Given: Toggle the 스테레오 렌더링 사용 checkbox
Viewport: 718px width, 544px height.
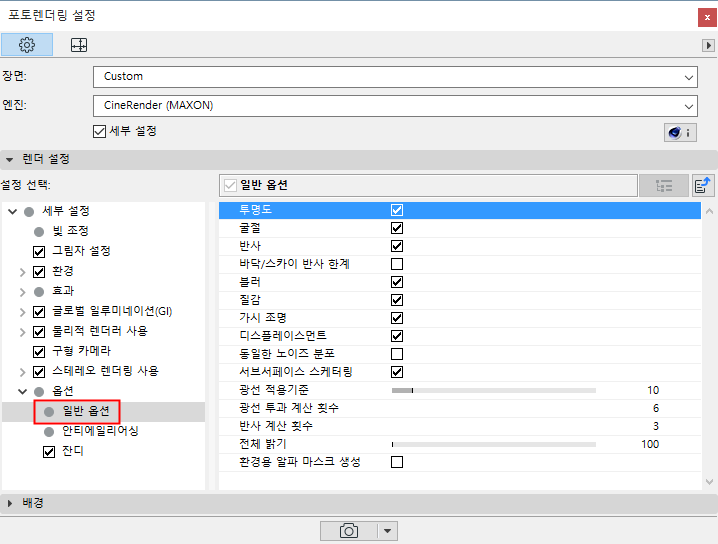Looking at the screenshot, I should pyautogui.click(x=39, y=372).
